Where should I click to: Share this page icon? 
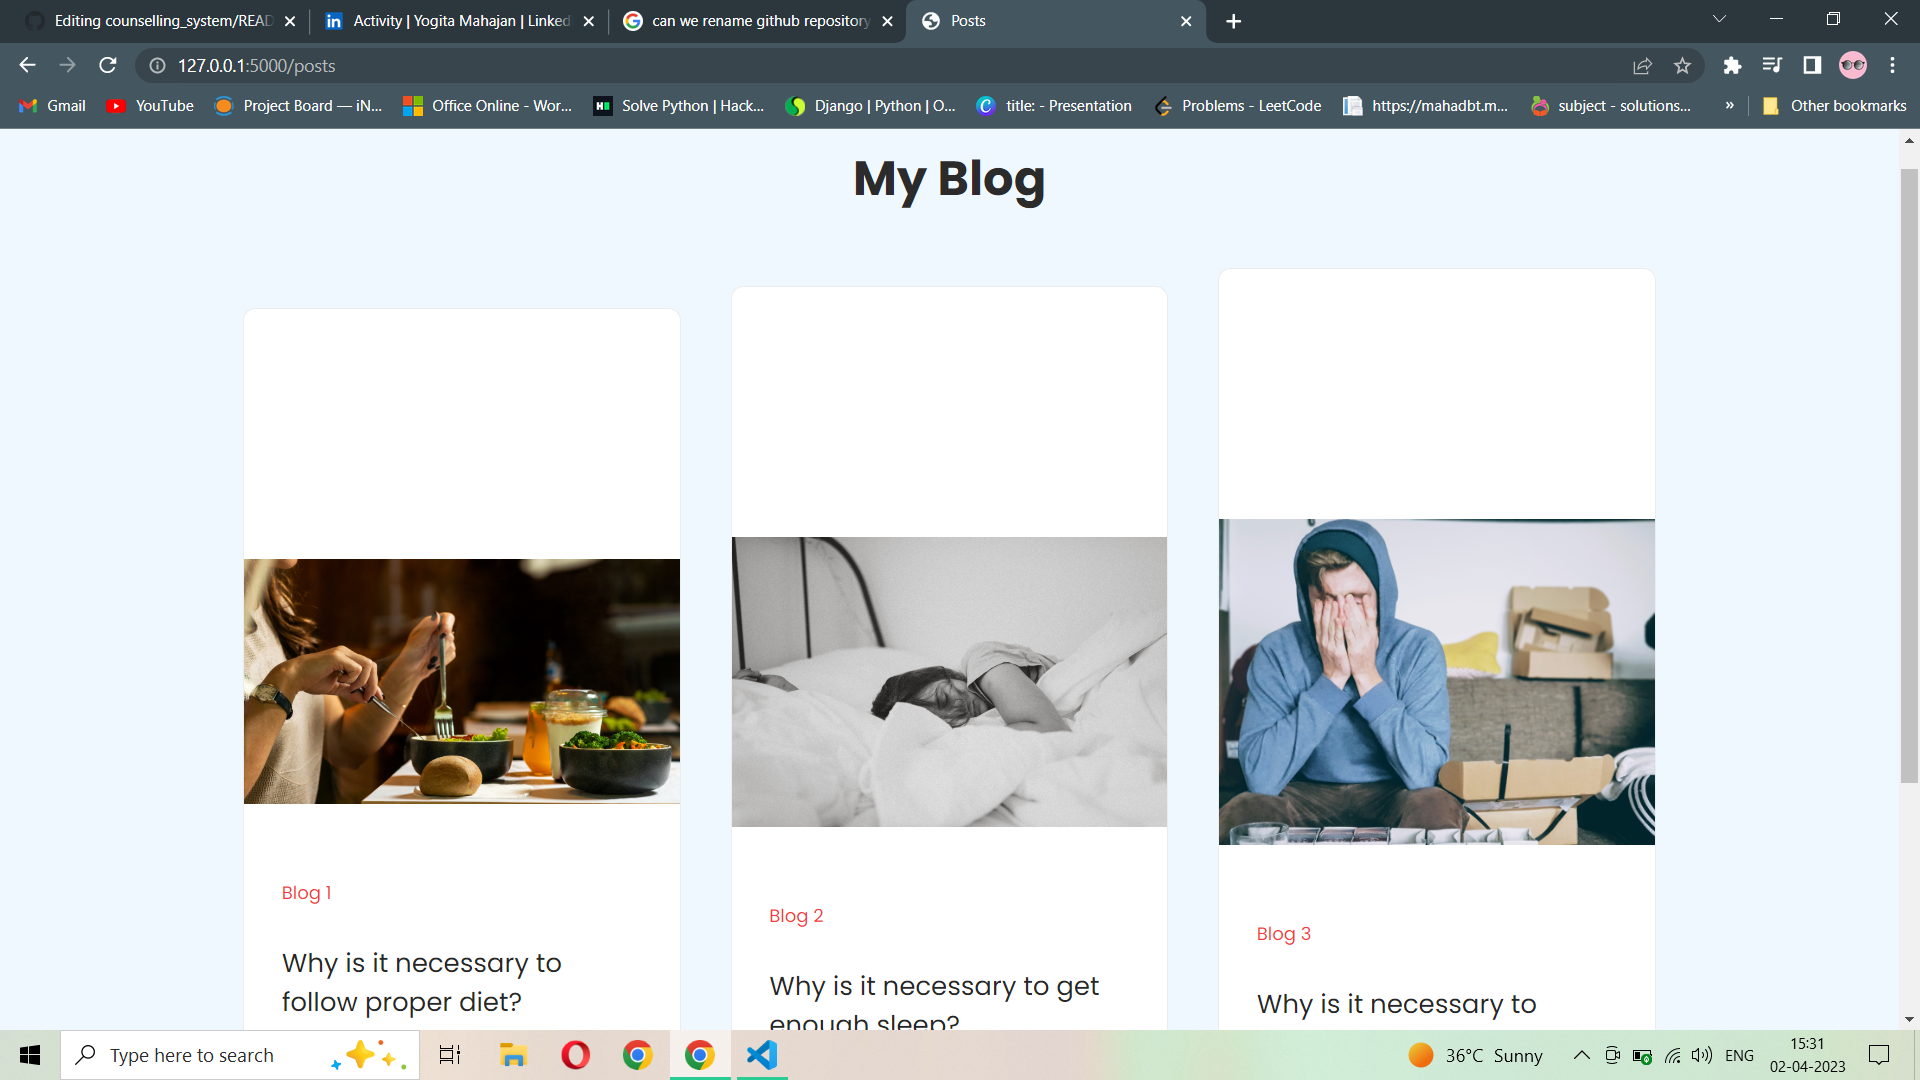[1642, 65]
